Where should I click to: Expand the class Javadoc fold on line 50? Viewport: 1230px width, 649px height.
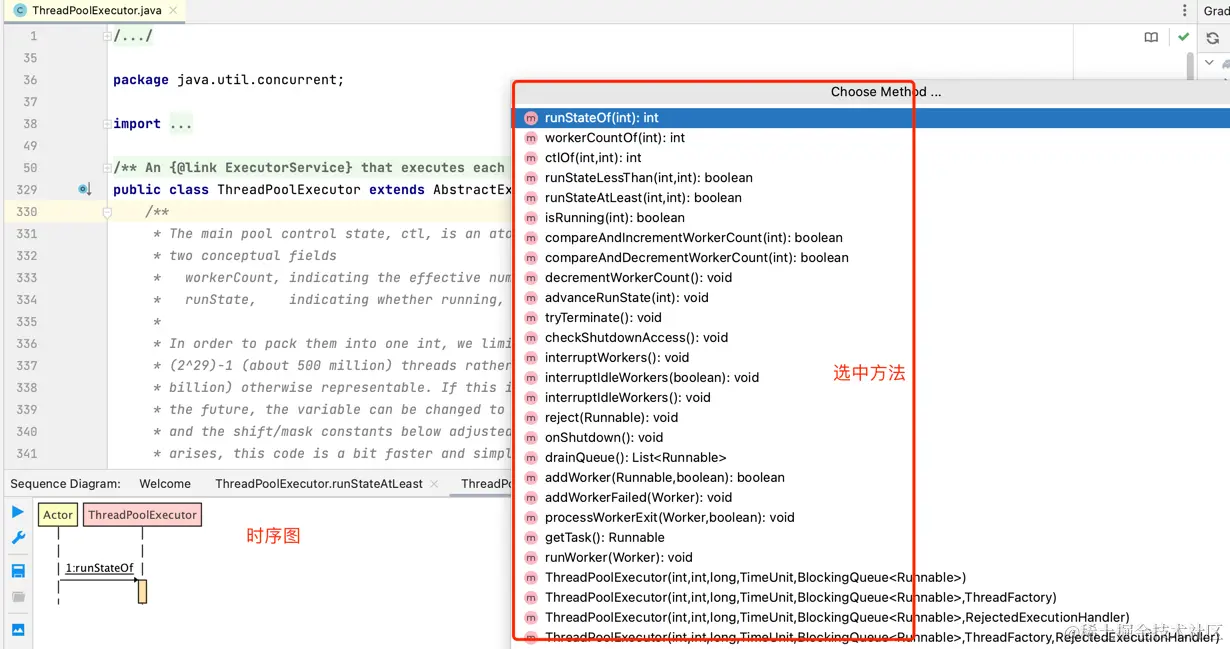coord(107,168)
